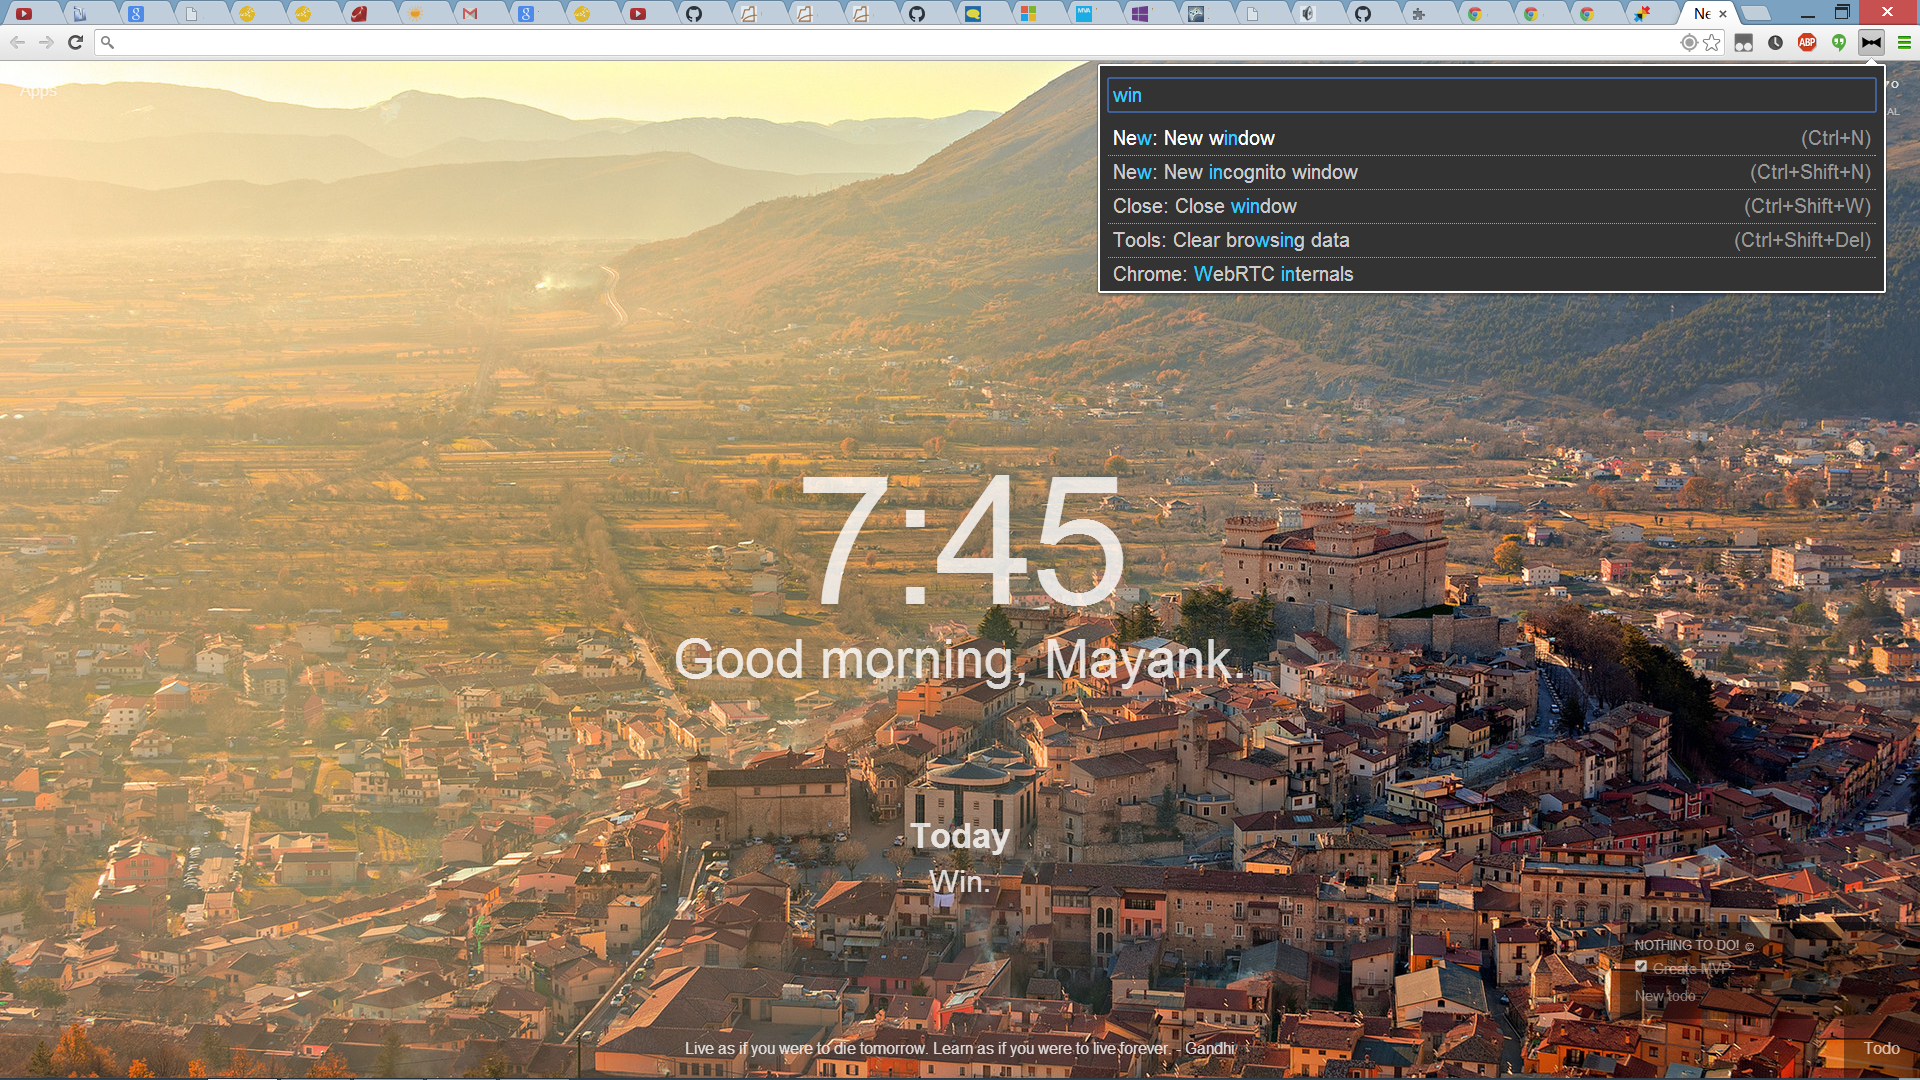
Task: Click the bow-tie command palette extension icon
Action: click(1871, 42)
